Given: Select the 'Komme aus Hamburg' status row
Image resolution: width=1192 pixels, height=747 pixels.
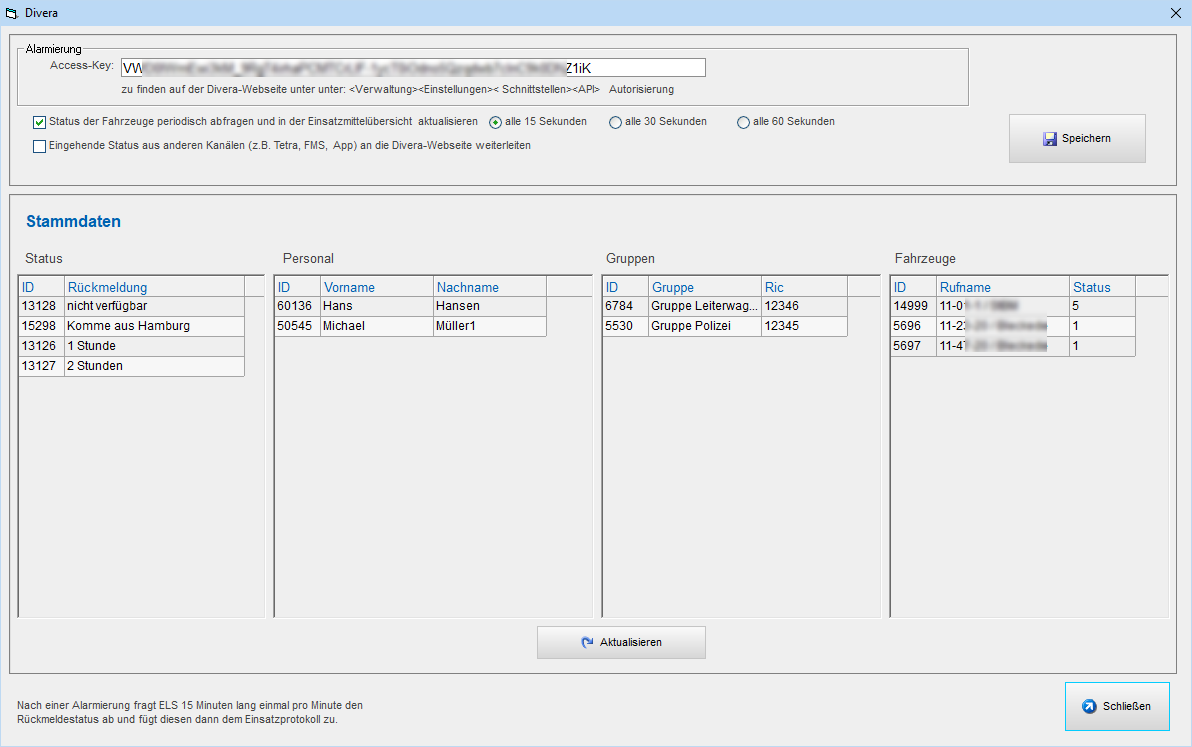Looking at the screenshot, I should [128, 326].
